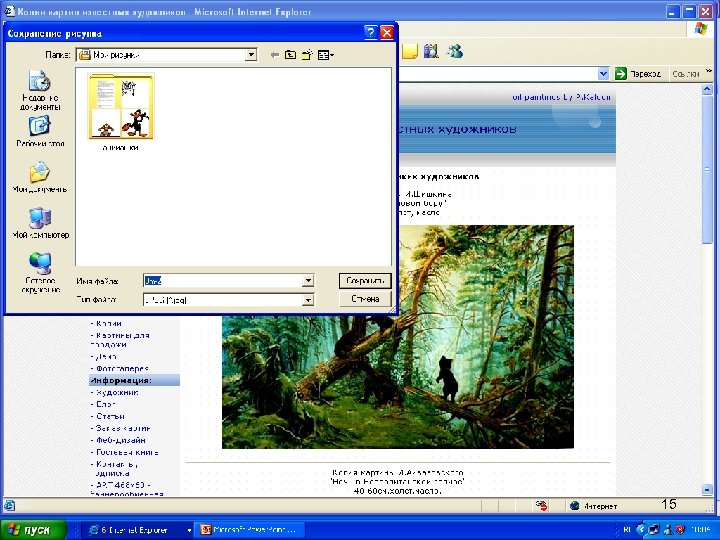Click the page icon at status bar left

point(9,506)
